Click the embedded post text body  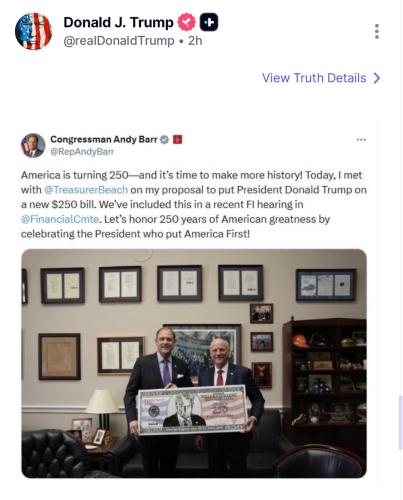[x=194, y=204]
